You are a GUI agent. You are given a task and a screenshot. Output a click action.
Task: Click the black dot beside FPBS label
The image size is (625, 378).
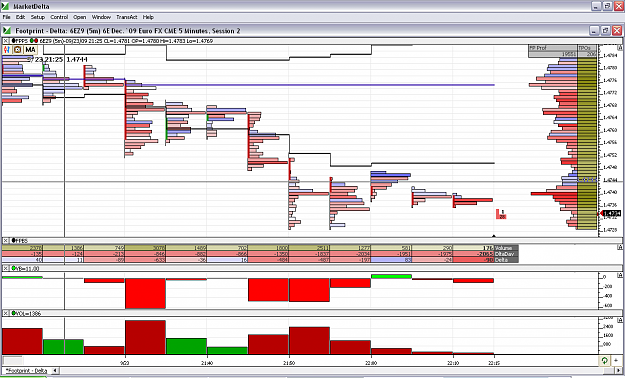click(x=14, y=240)
